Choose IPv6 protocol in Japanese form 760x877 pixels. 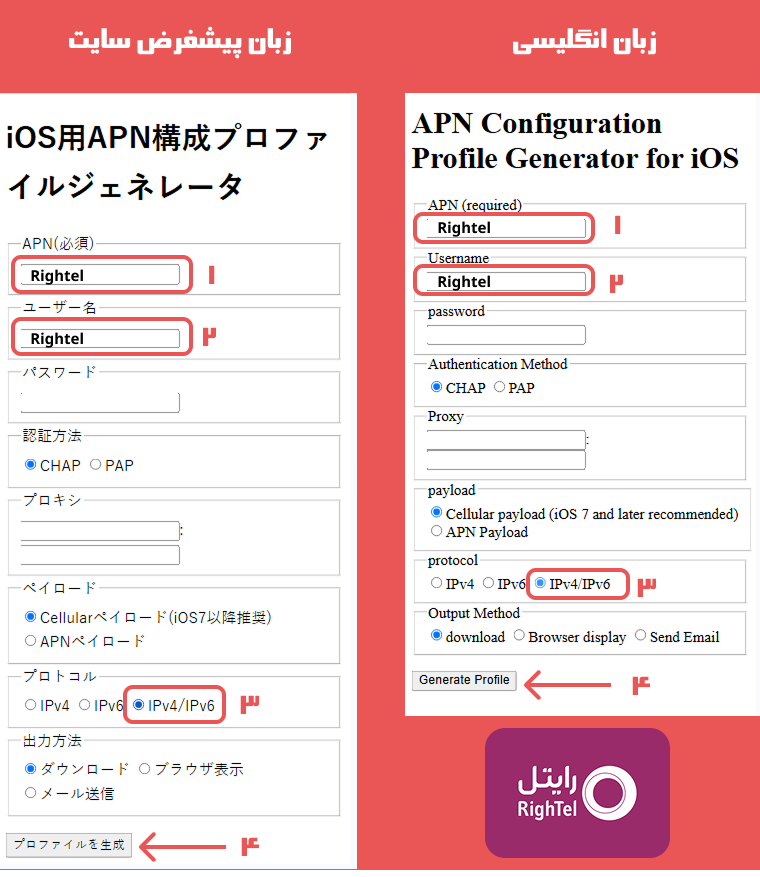84,705
